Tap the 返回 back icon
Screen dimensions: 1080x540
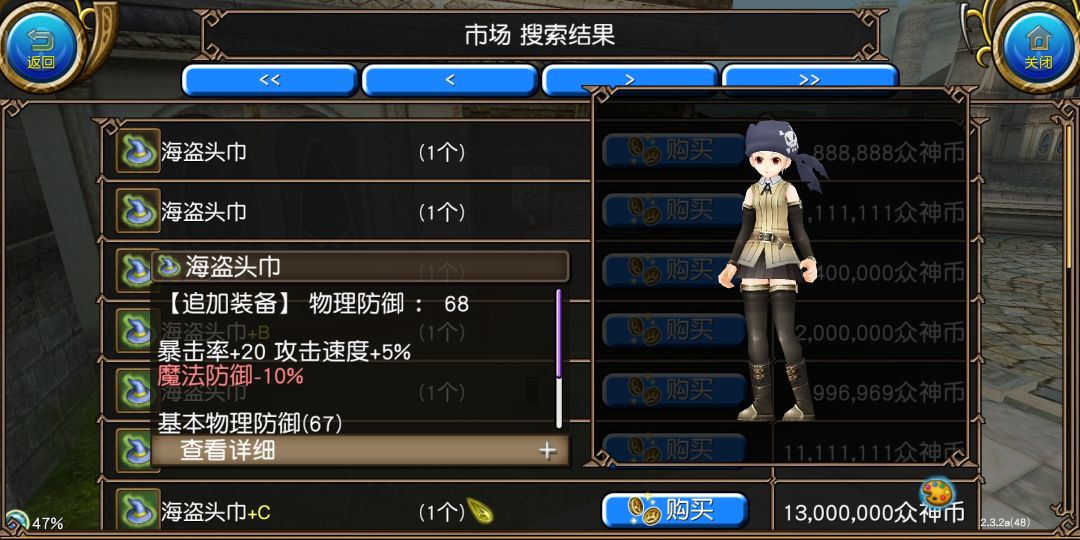click(41, 48)
